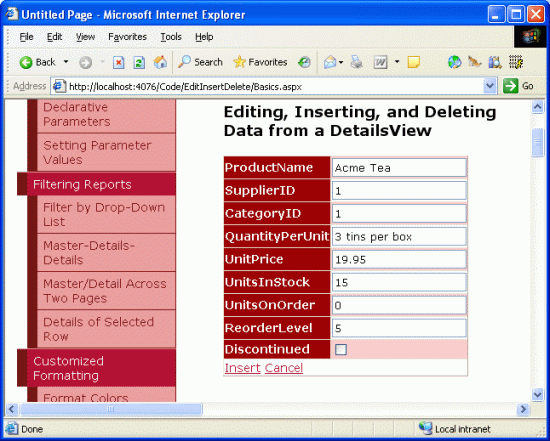Screen dimensions: 550x441
Task: Click the globe icon in toolbar
Action: click(455, 62)
